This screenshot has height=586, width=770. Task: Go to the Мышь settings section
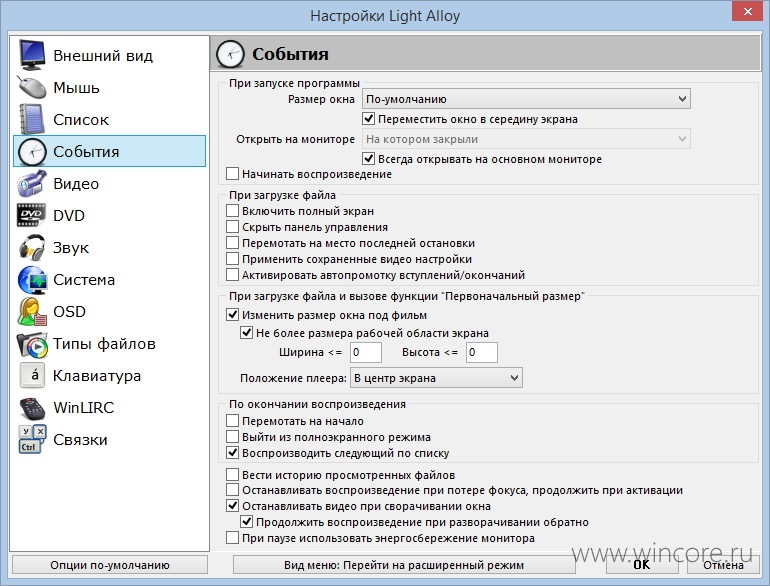pyautogui.click(x=110, y=87)
